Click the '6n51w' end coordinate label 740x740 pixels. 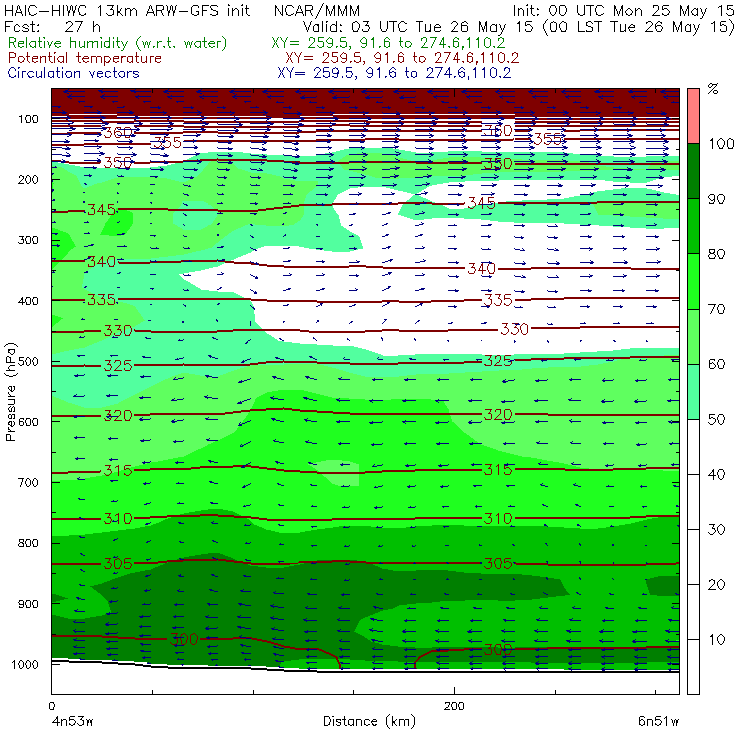point(658,722)
